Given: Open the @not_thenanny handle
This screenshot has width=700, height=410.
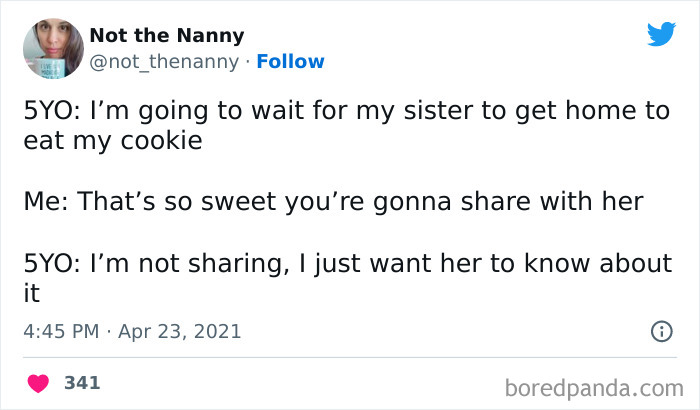Looking at the screenshot, I should coord(164,61).
